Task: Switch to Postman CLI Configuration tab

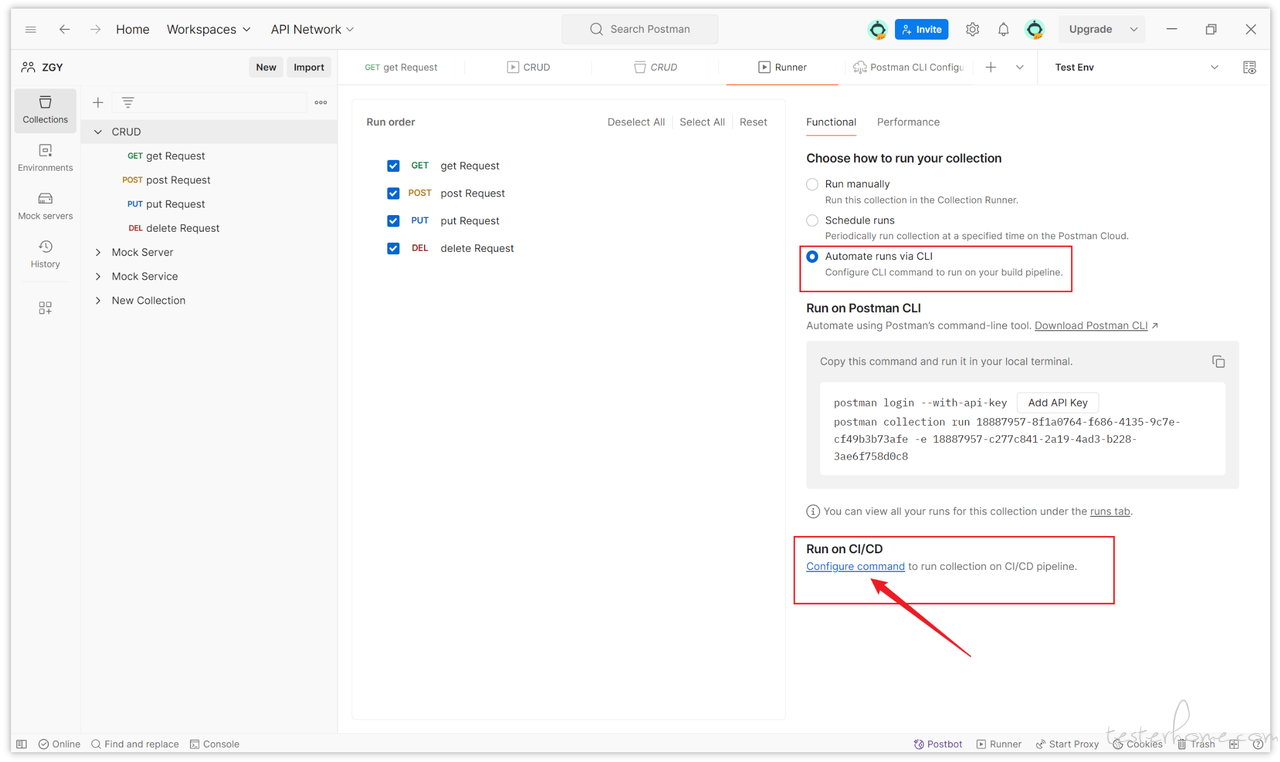Action: coord(908,67)
